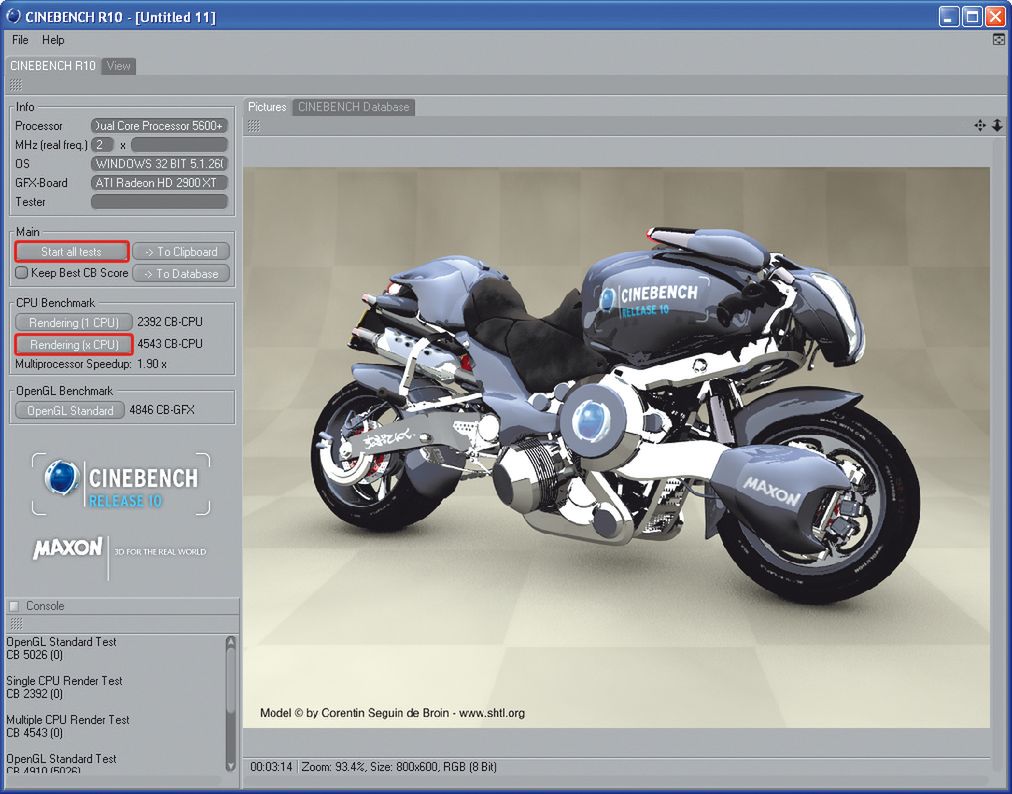Click the Zoom: 93.4% status bar text
The width and height of the screenshot is (1012, 794).
(332, 767)
